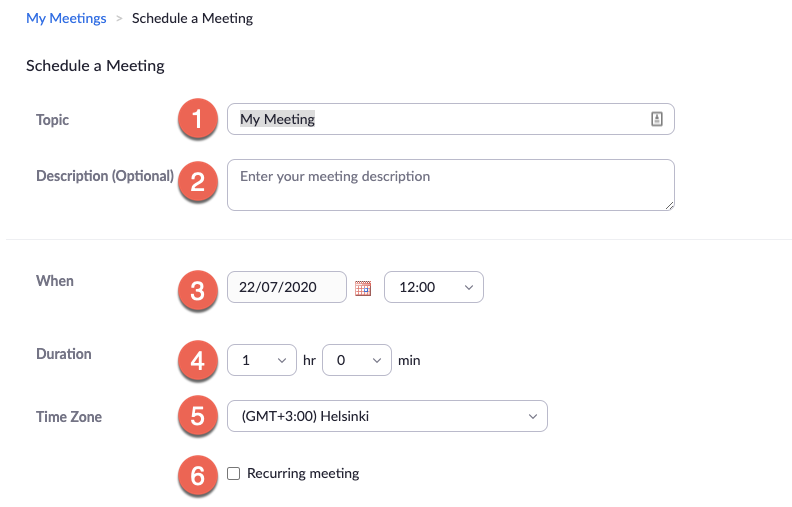Click red numbered marker 2
The height and width of the screenshot is (507, 792).
[x=197, y=182]
